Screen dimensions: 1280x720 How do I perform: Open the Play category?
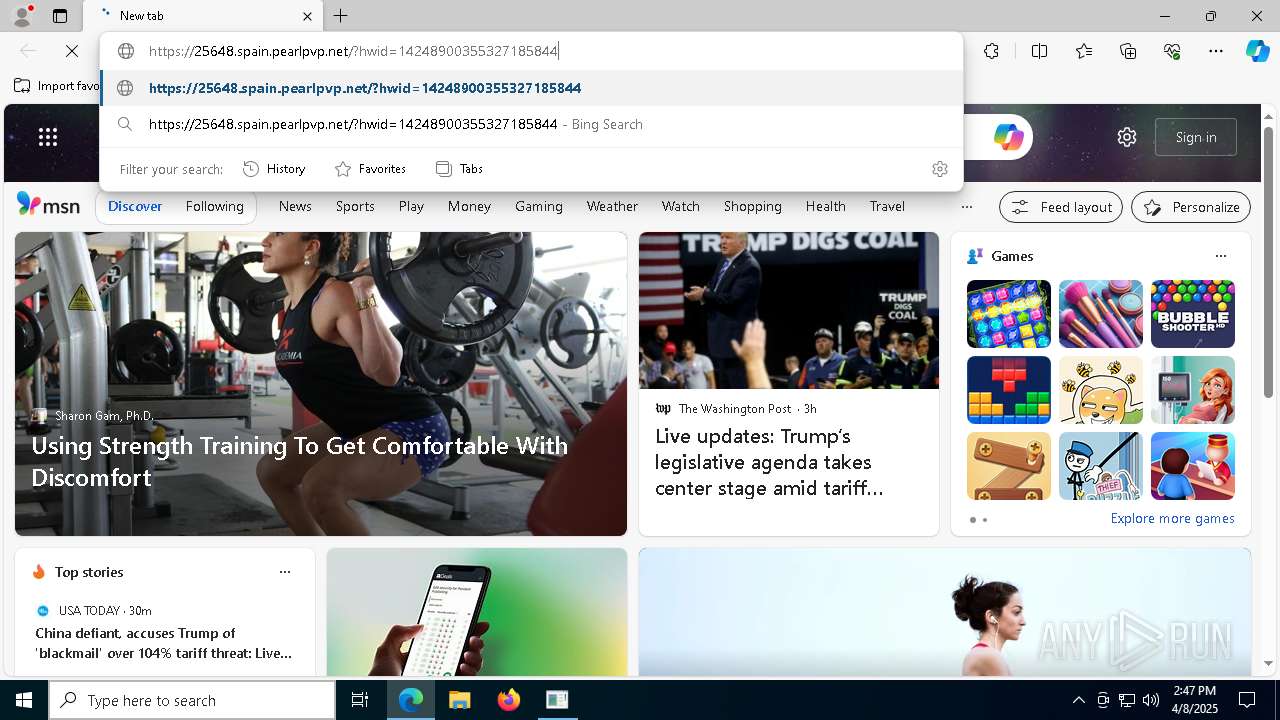pos(411,206)
